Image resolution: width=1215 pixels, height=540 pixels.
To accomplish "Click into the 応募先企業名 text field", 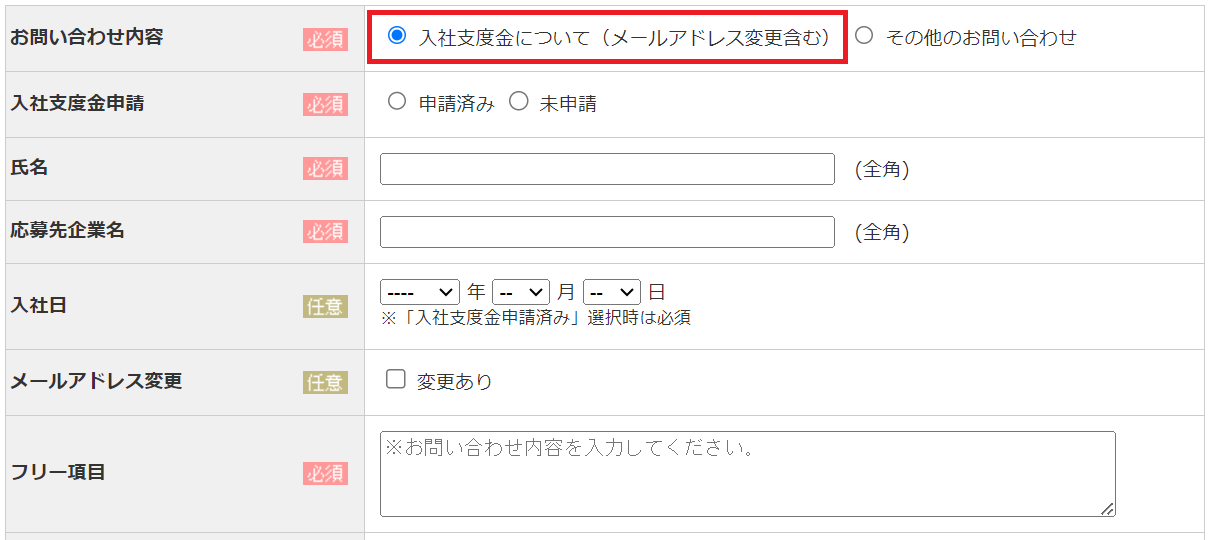I will pyautogui.click(x=607, y=232).
